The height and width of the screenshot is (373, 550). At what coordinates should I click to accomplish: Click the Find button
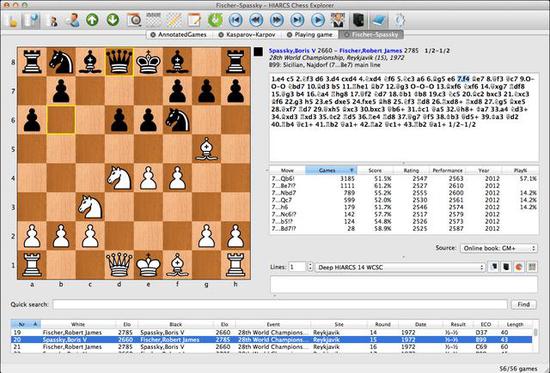[524, 305]
